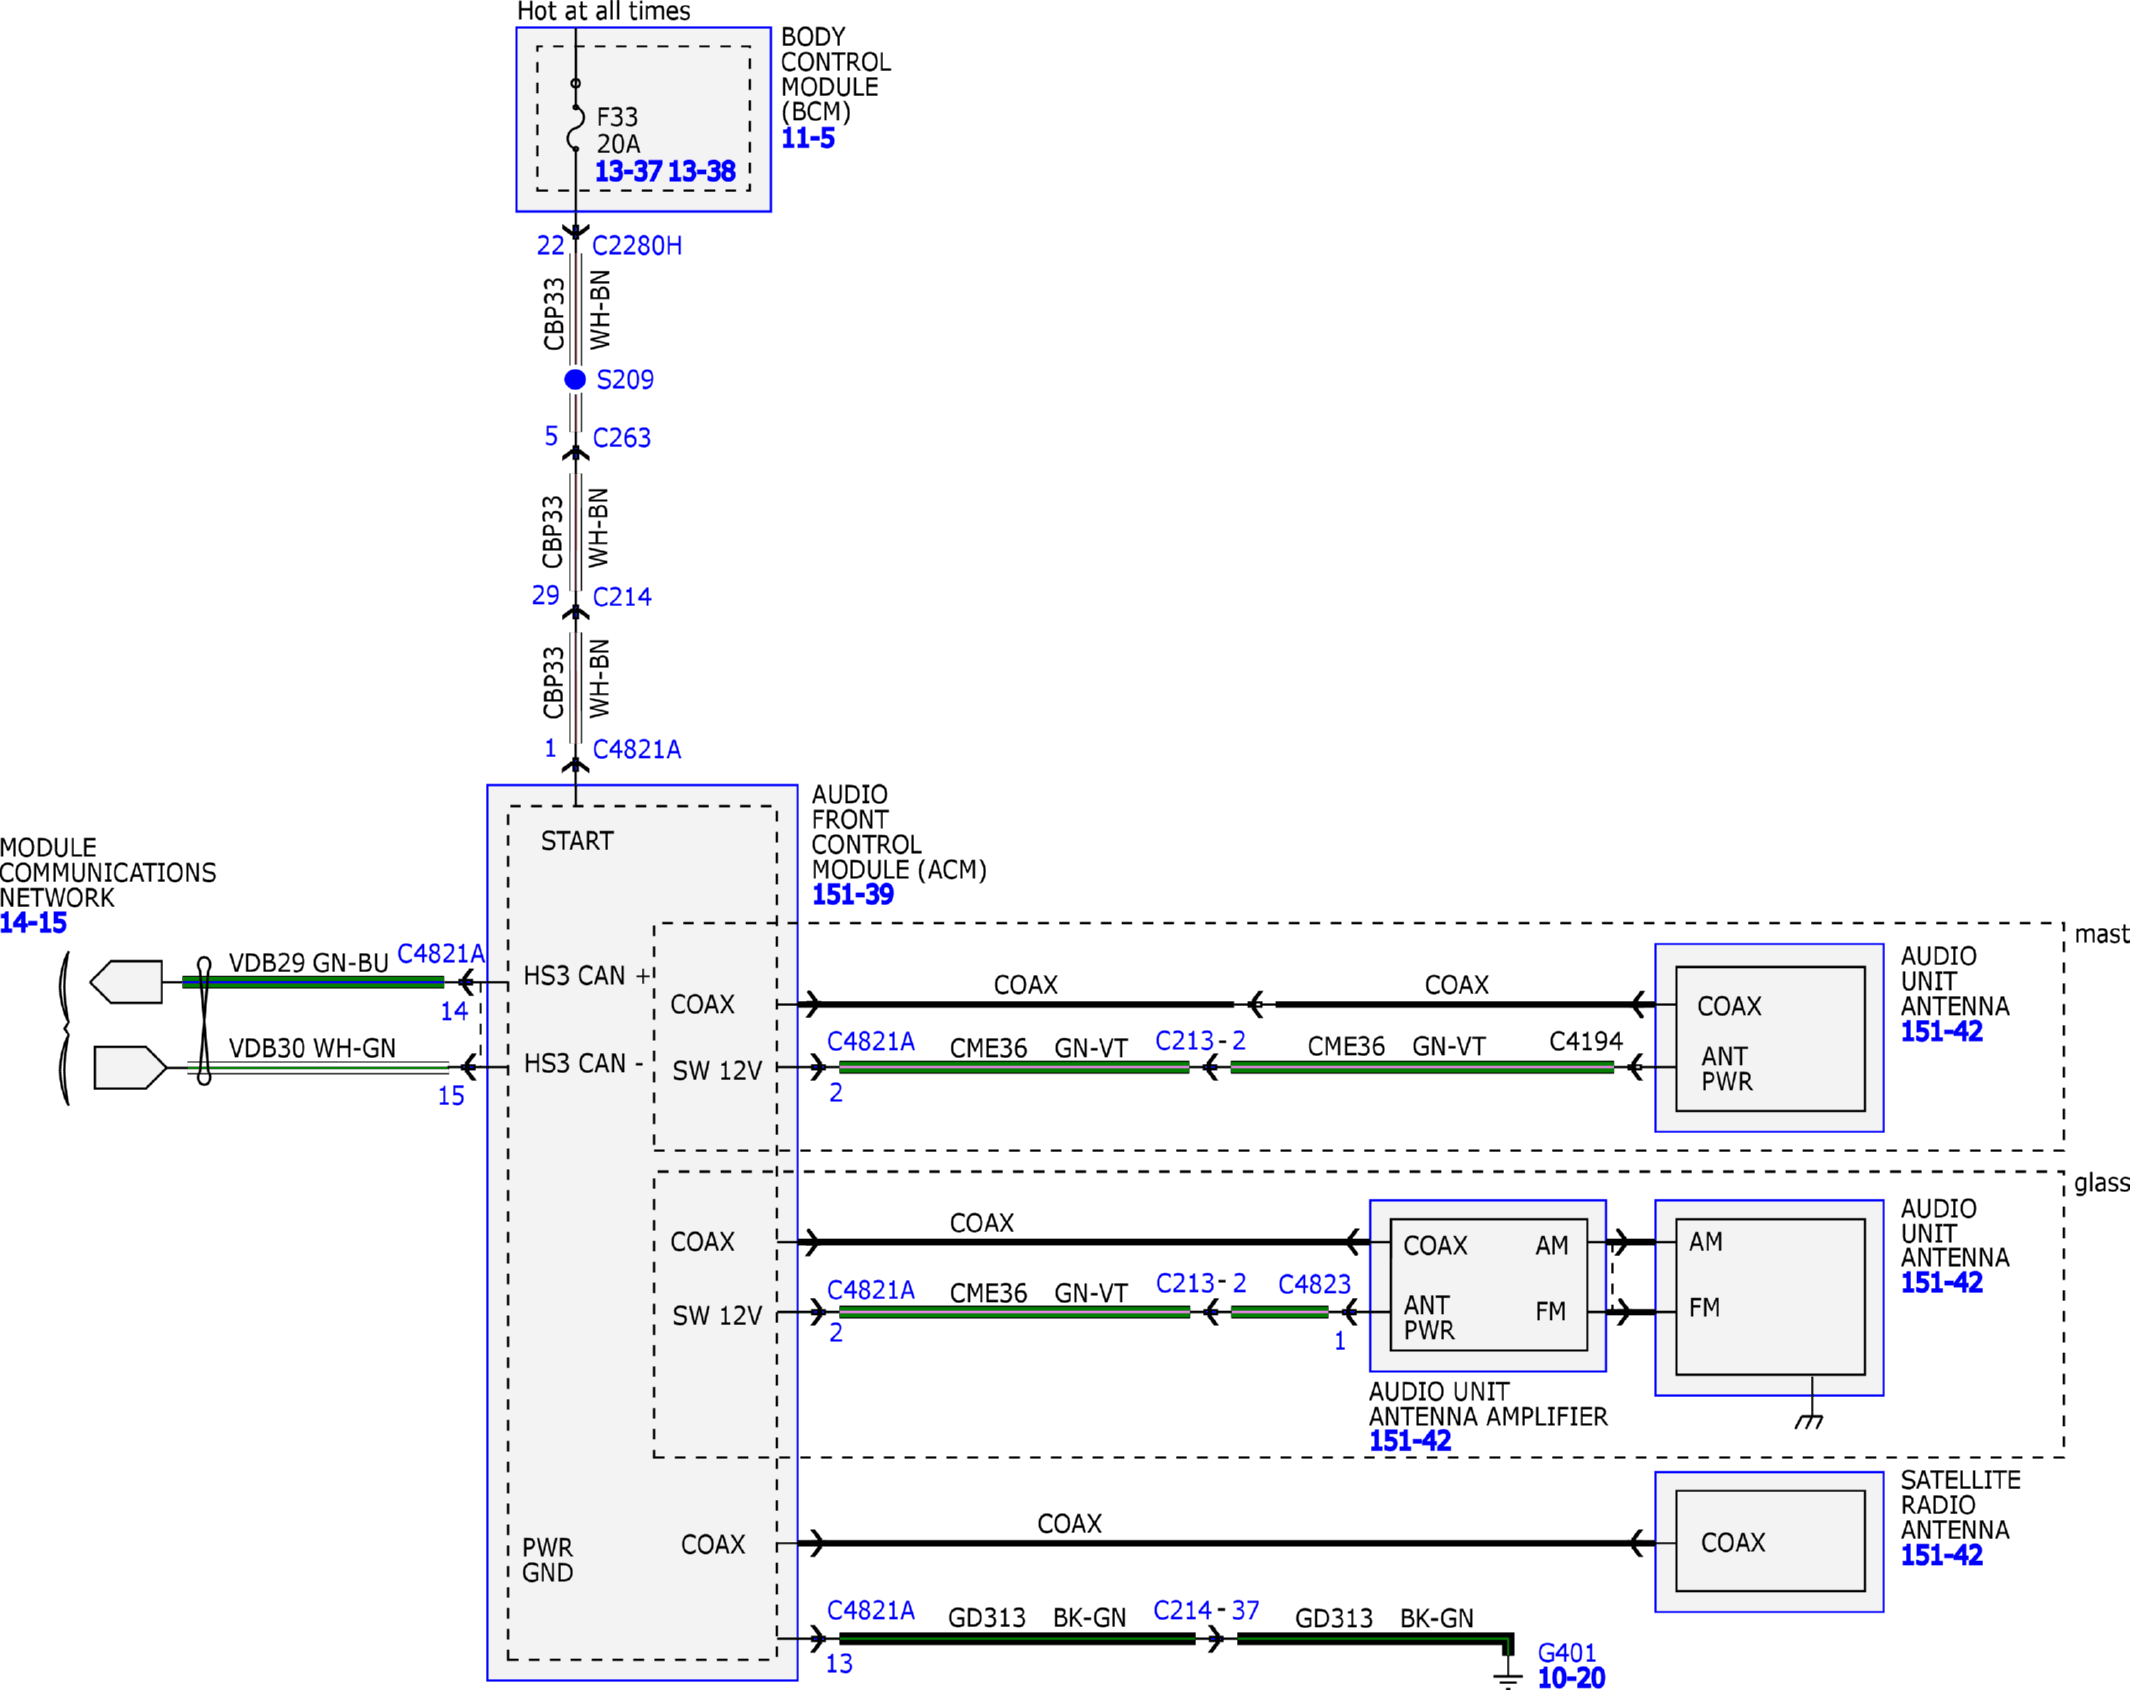The image size is (2130, 1690).
Task: Select 'SATELLITE RADIO ANTENNA' title
Action: pos(1961,1505)
